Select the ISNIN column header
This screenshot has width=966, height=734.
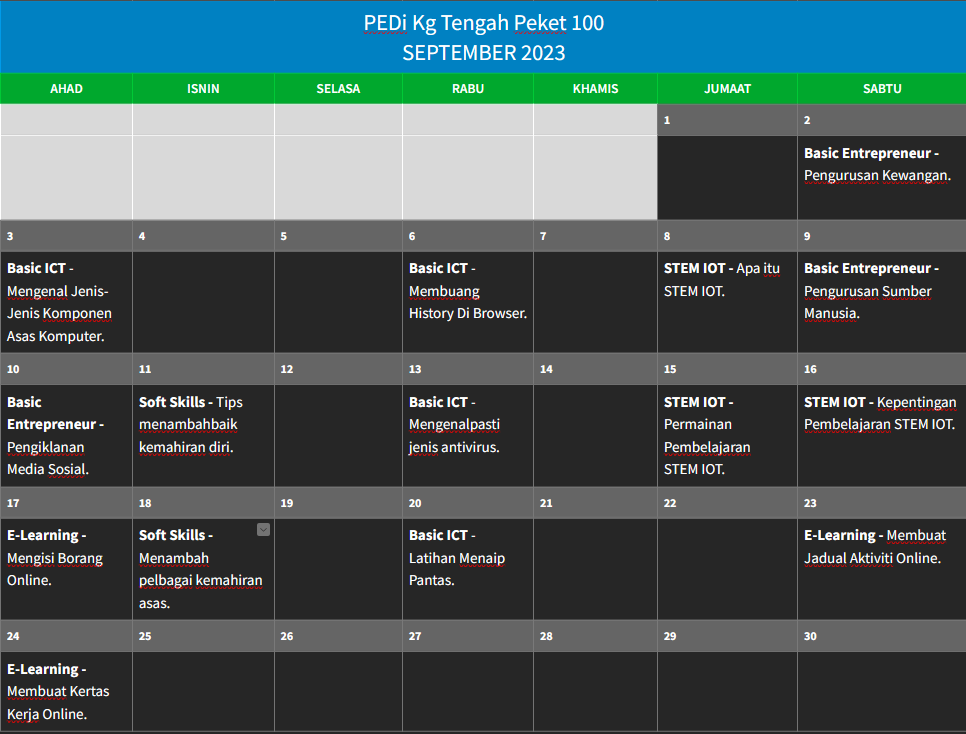click(x=203, y=89)
